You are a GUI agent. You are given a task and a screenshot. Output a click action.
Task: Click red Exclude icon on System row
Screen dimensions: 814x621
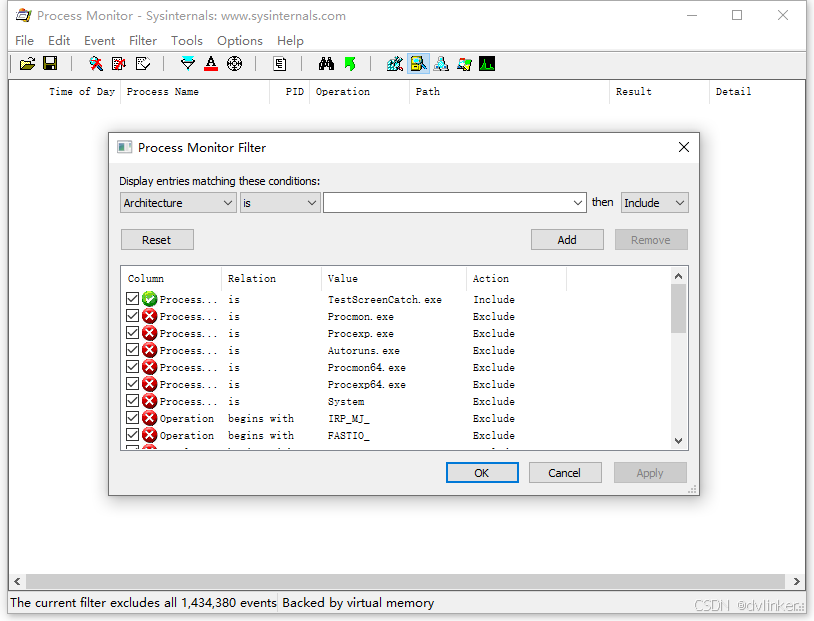click(x=150, y=401)
